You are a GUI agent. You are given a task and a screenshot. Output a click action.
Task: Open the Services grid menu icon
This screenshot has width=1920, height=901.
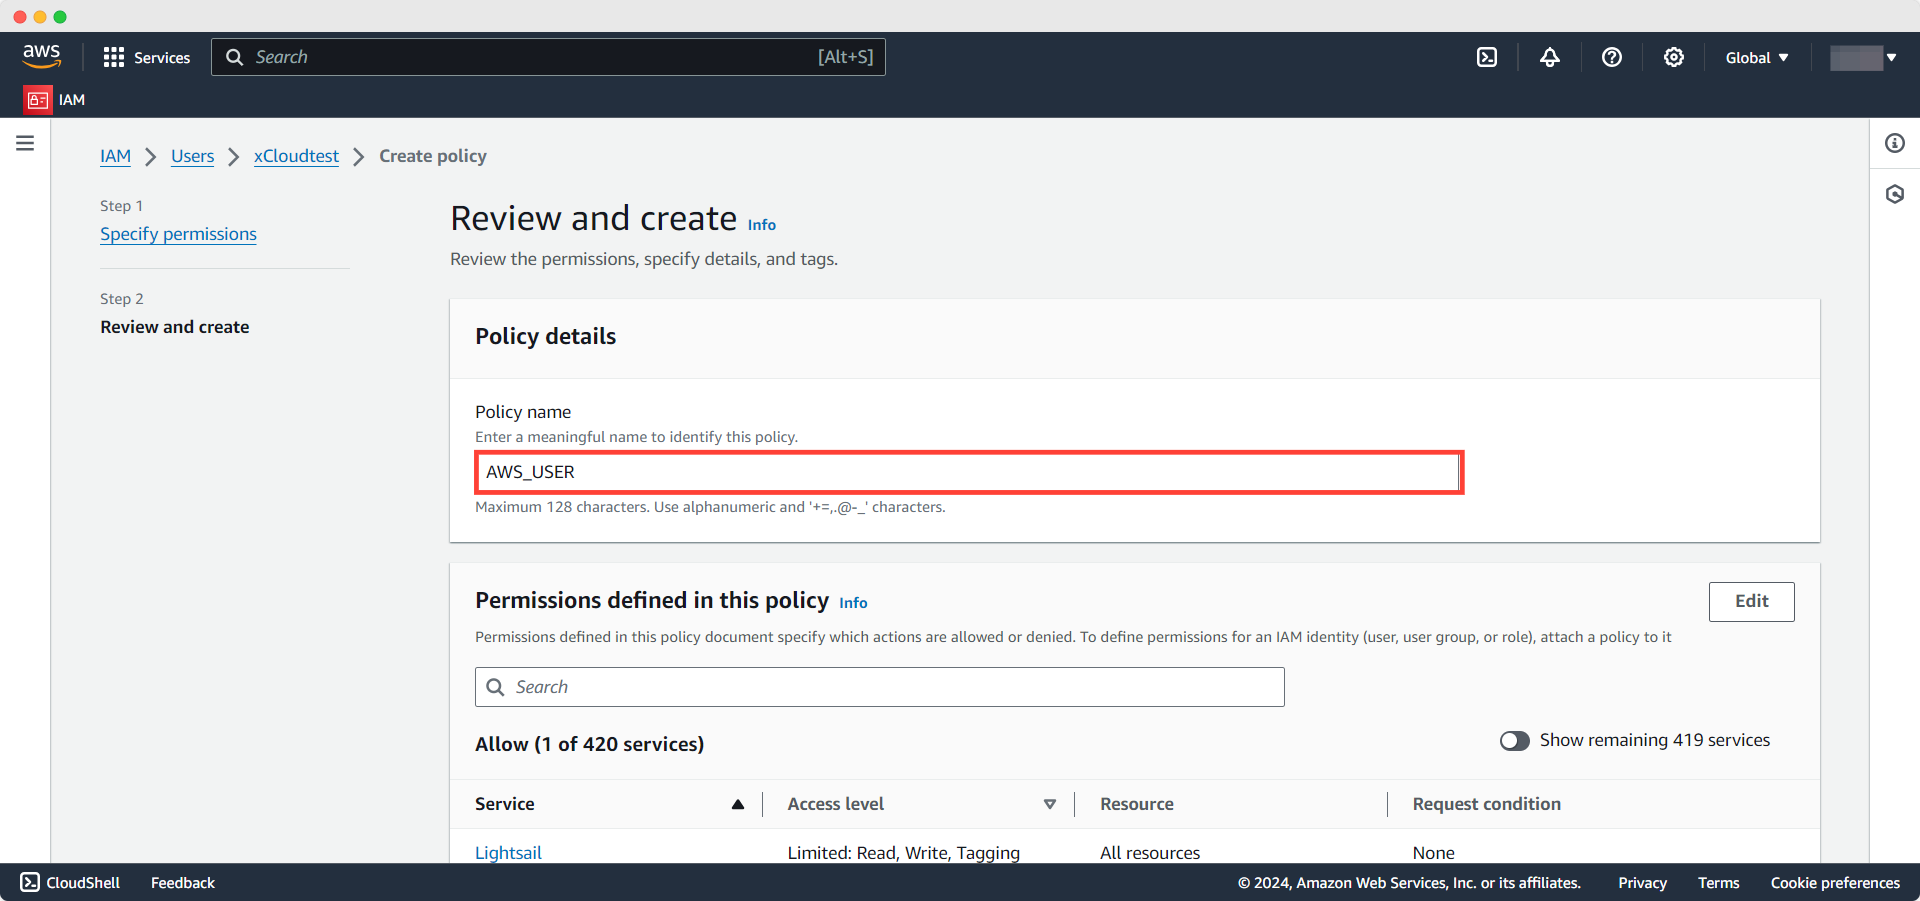(x=115, y=57)
